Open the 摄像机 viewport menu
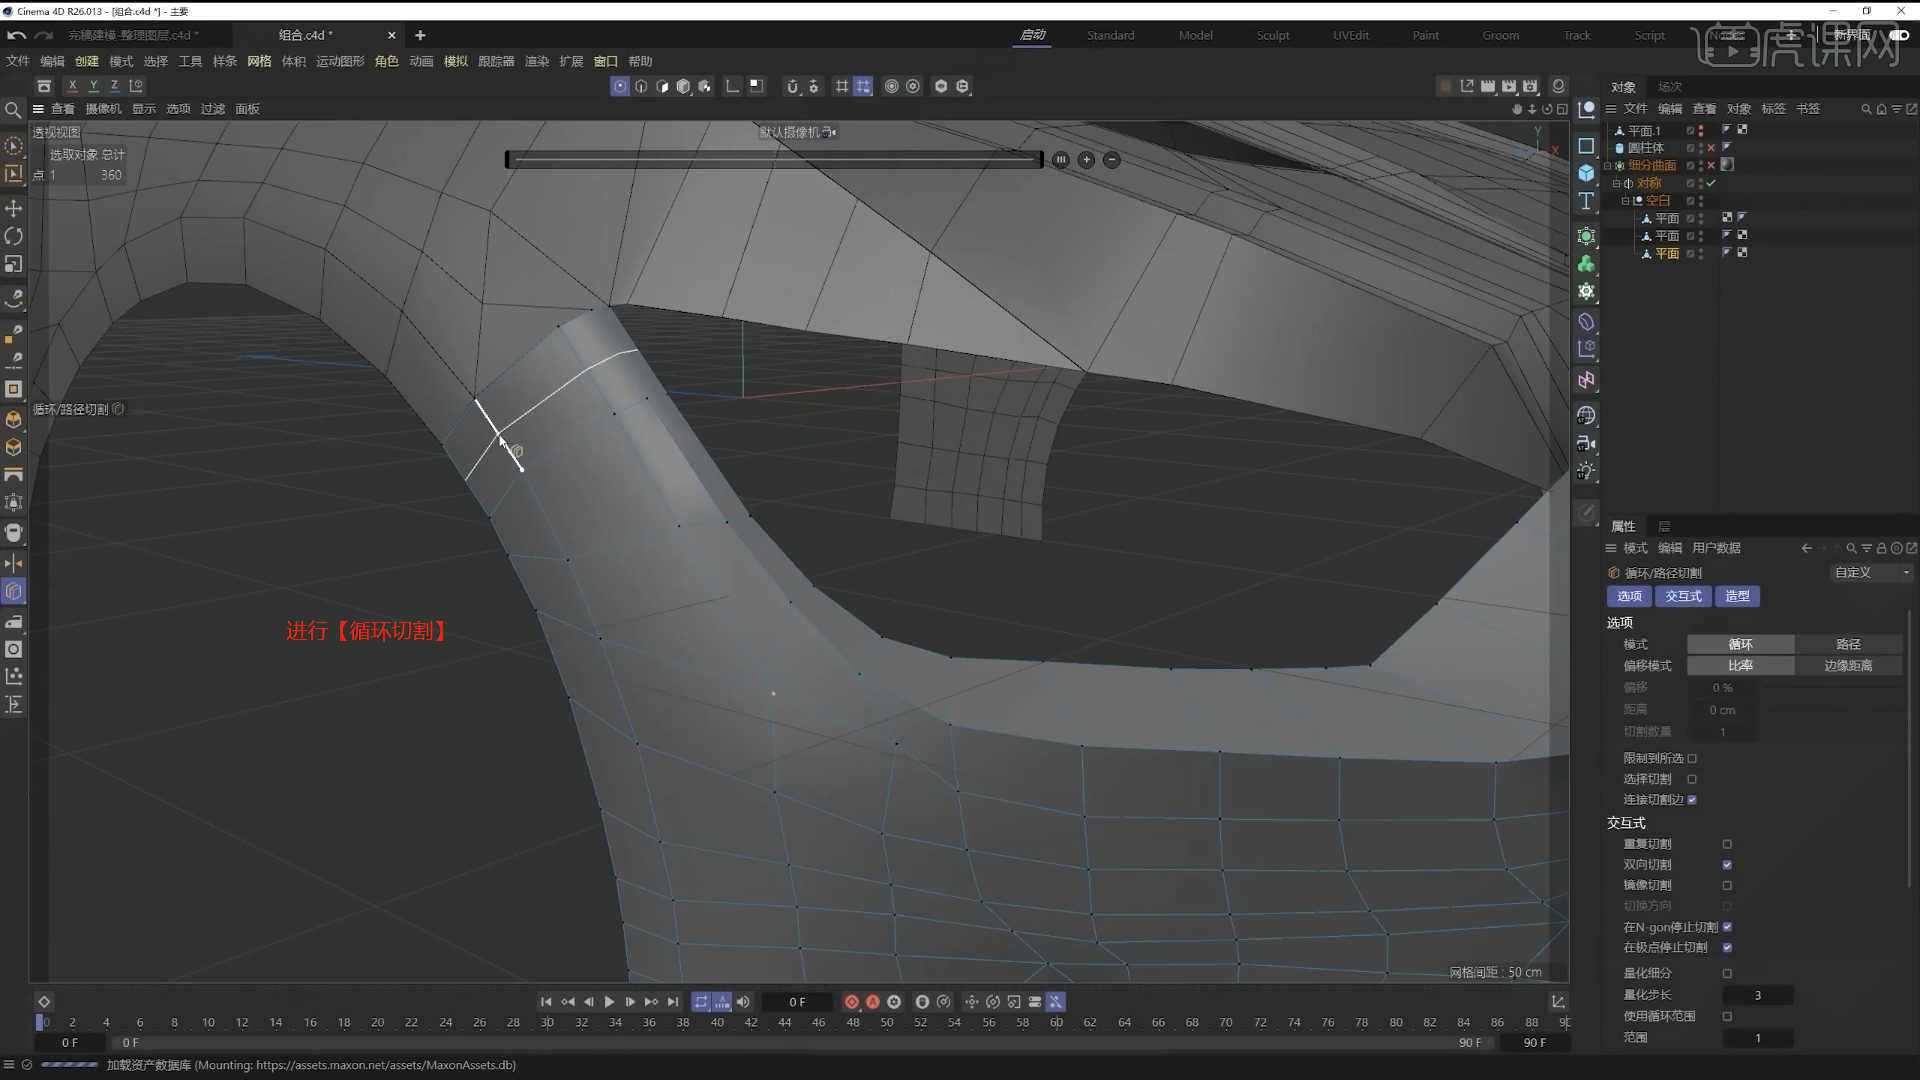 [103, 109]
